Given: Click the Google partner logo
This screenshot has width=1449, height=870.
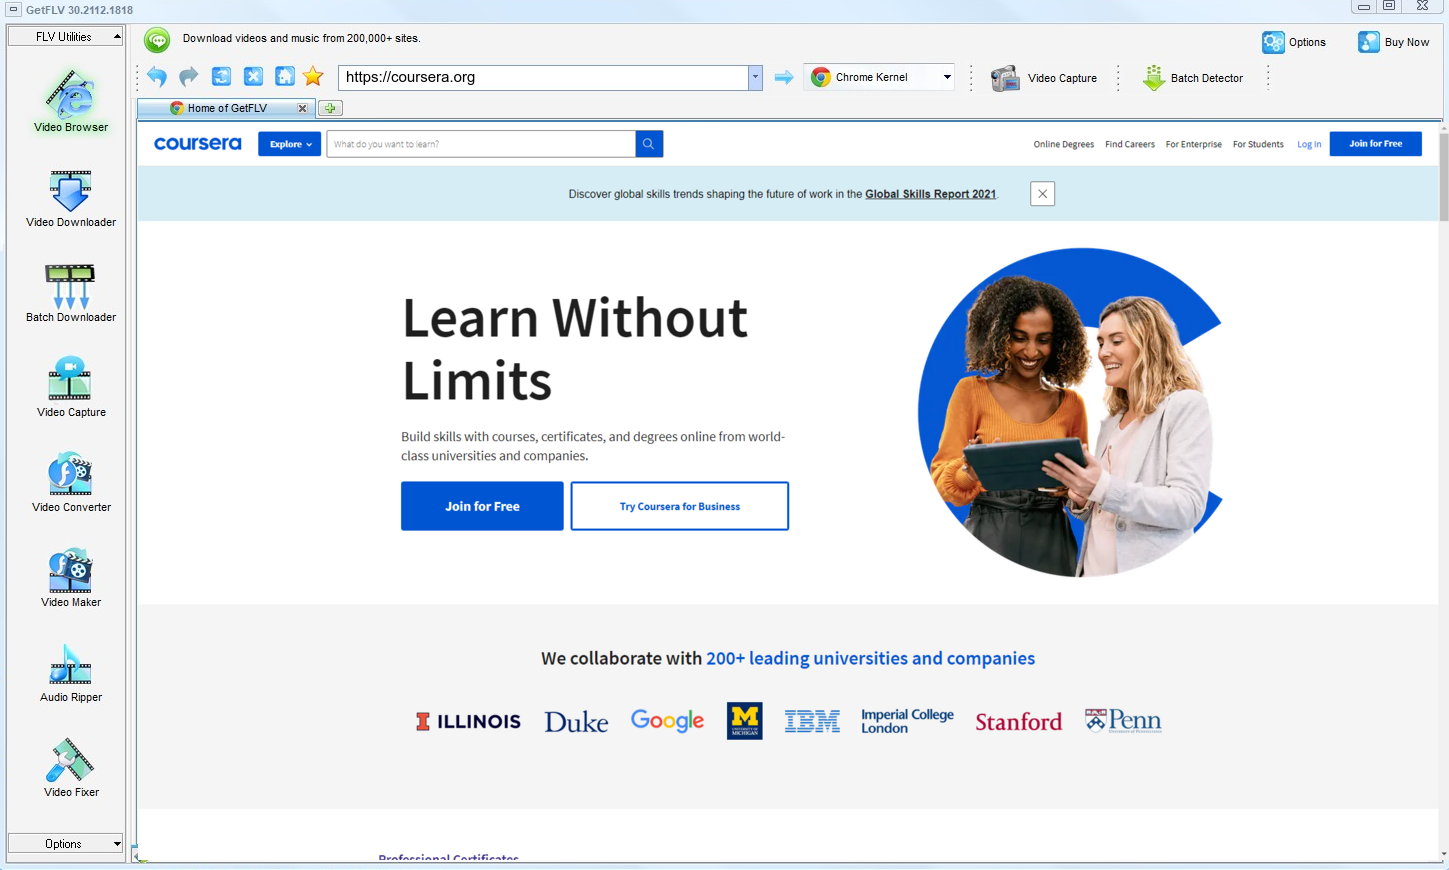Looking at the screenshot, I should (667, 721).
